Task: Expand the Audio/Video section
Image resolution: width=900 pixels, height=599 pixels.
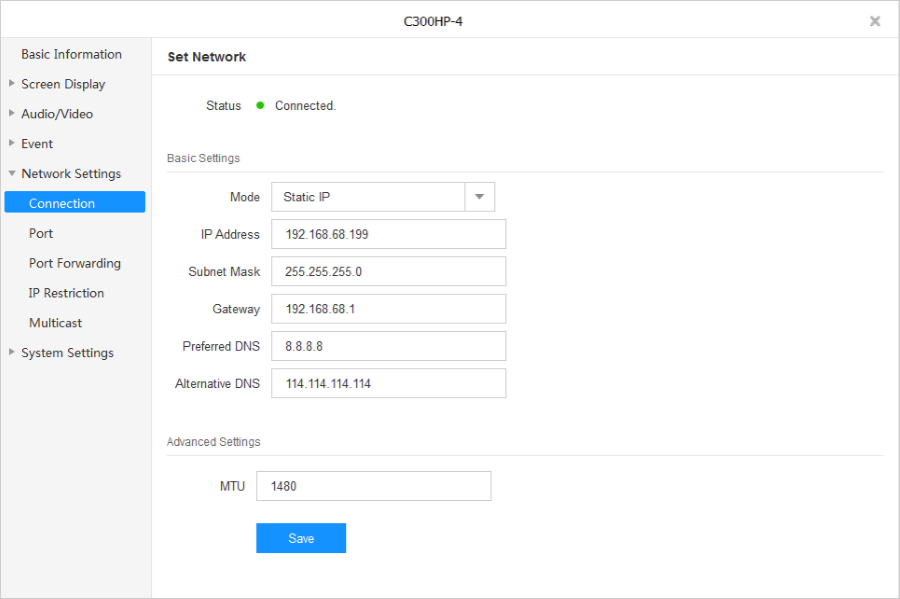Action: pyautogui.click(x=56, y=114)
